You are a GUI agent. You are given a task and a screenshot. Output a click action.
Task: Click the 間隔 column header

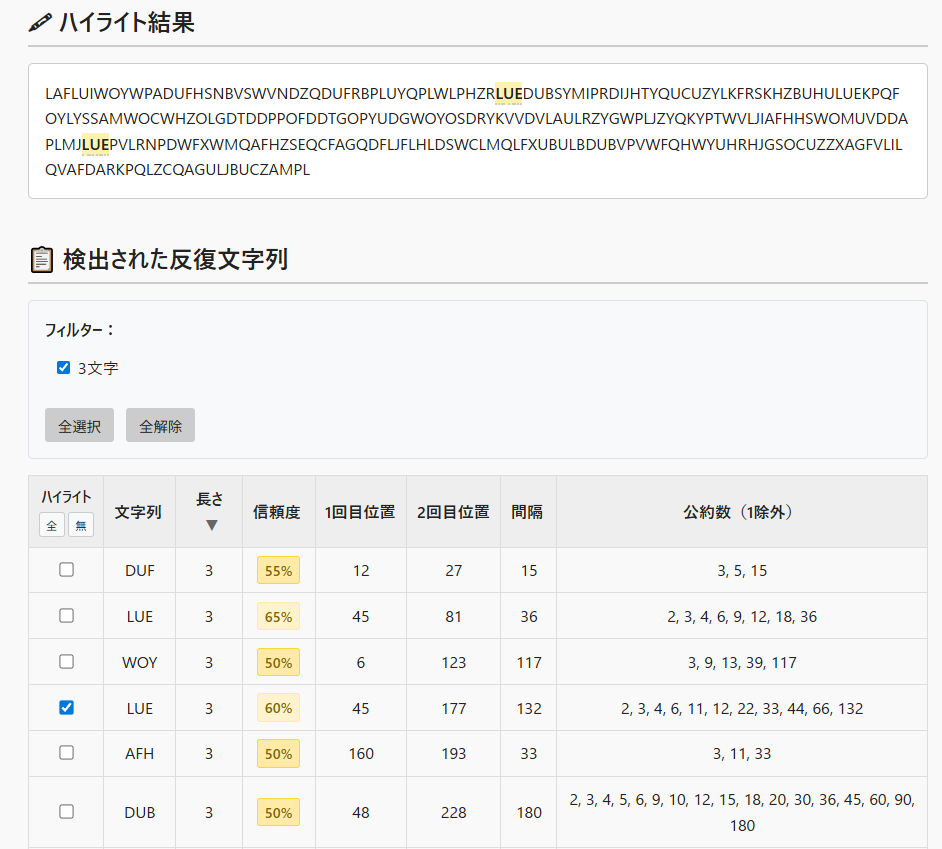click(x=528, y=512)
